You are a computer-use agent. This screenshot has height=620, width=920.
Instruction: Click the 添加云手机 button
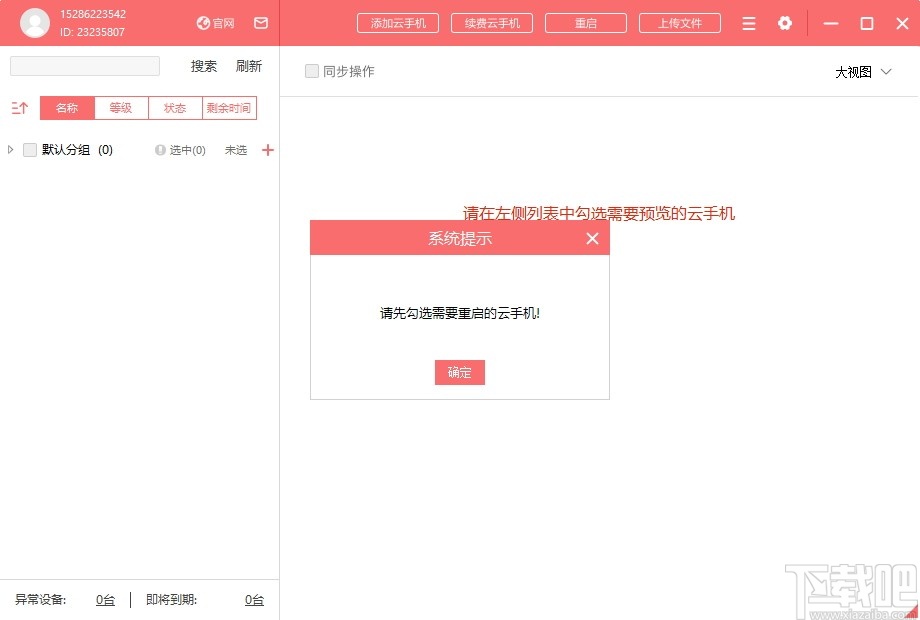click(x=397, y=22)
